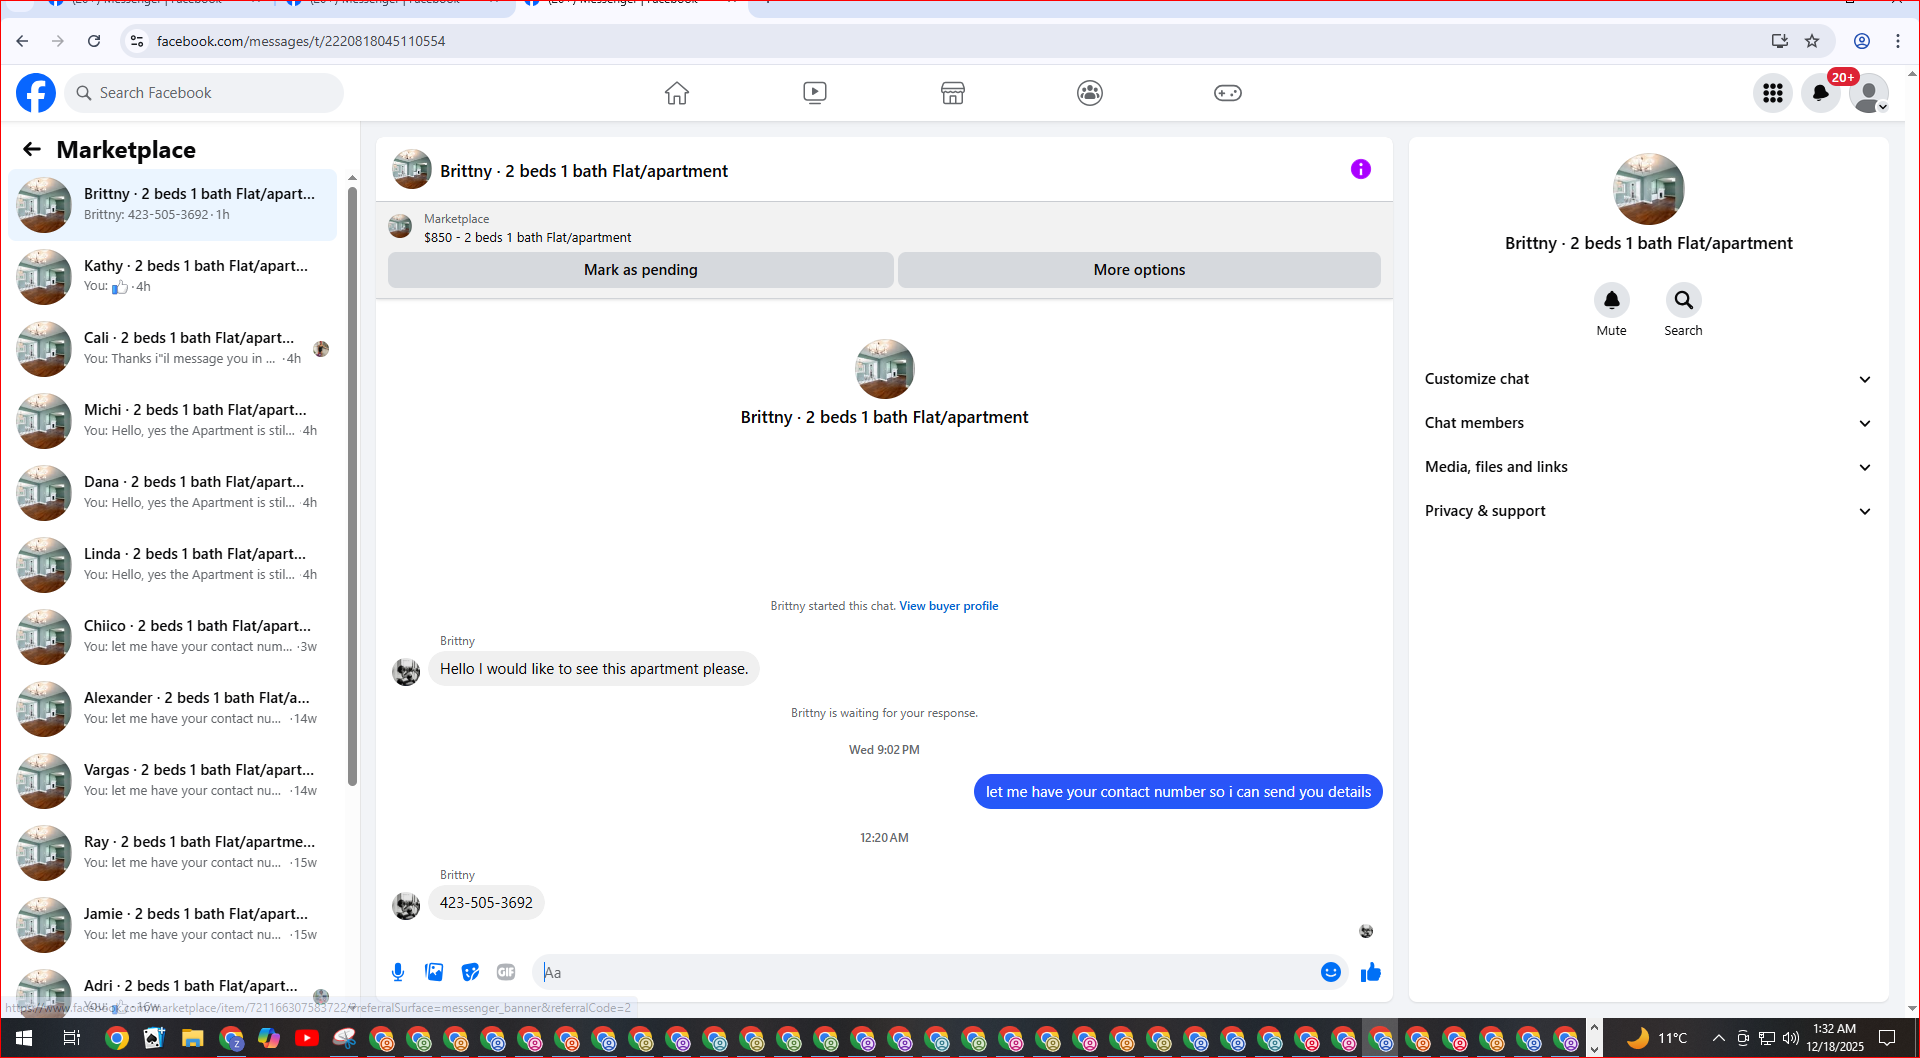The height and width of the screenshot is (1058, 1920).
Task: Open Windows Start menu
Action: (24, 1038)
